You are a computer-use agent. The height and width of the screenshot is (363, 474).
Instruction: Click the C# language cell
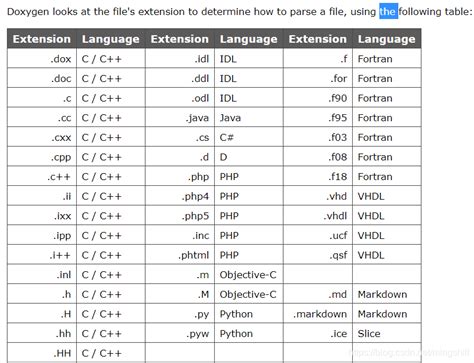[x=249, y=137]
